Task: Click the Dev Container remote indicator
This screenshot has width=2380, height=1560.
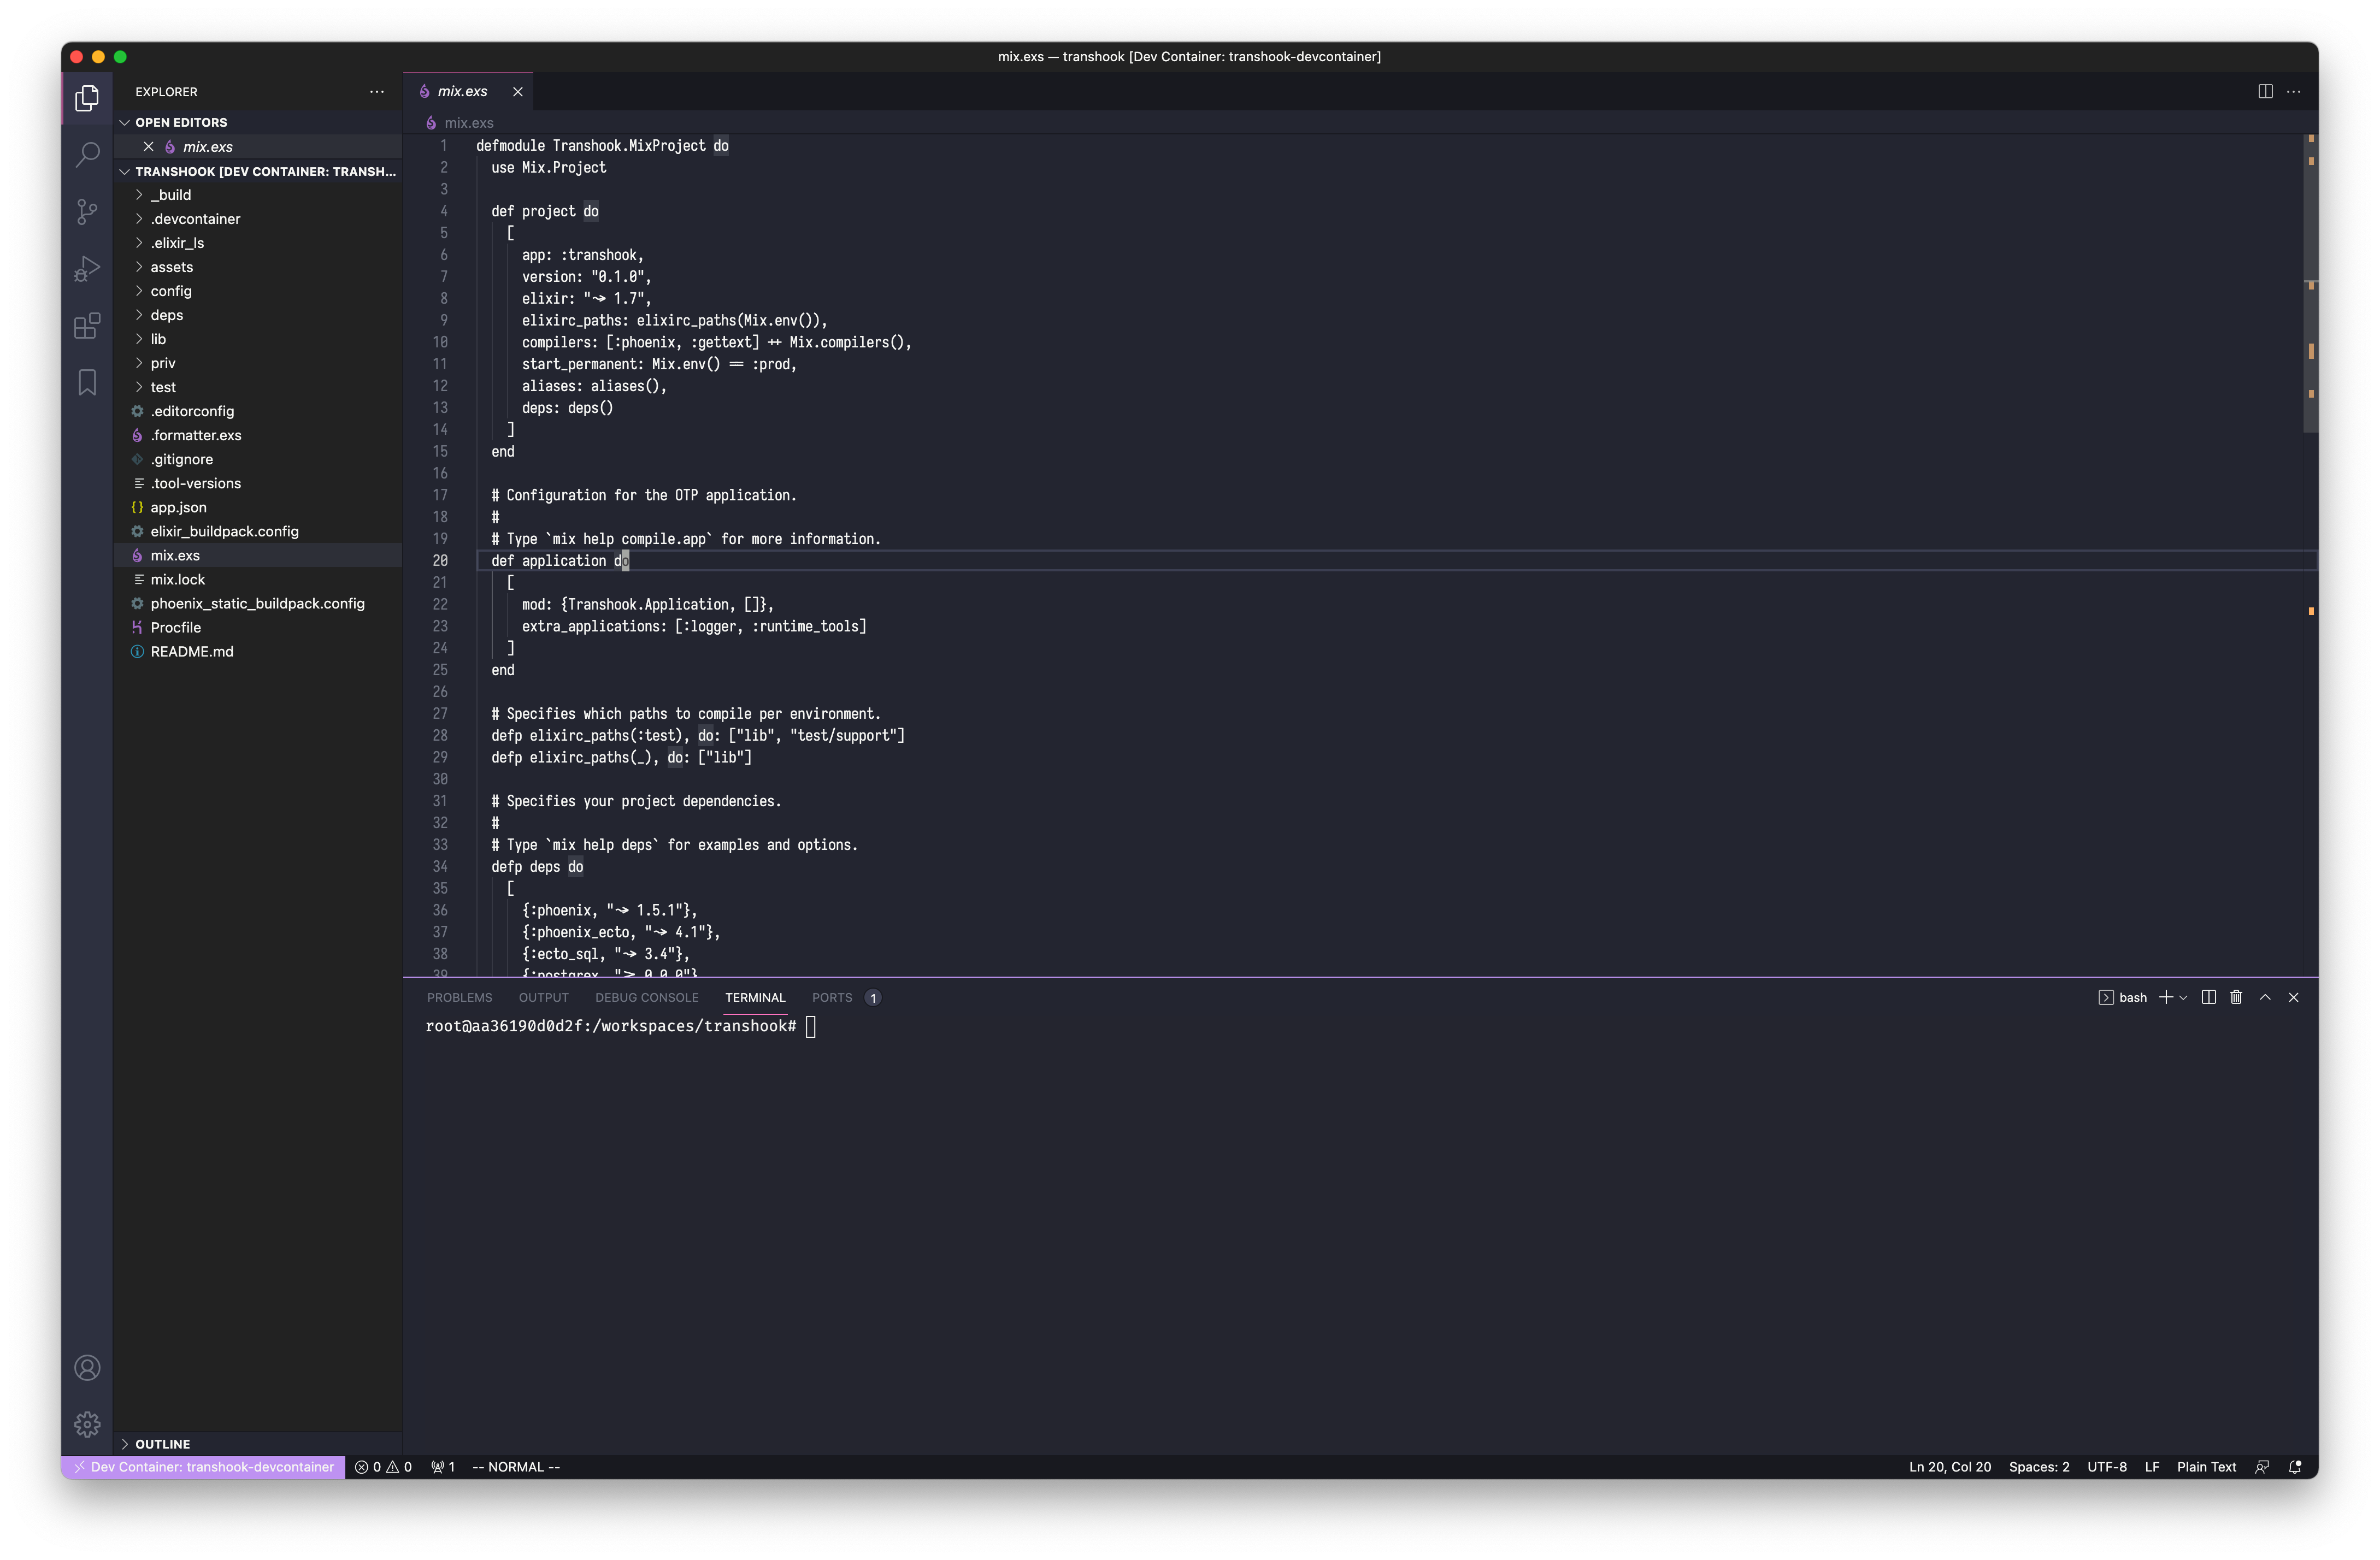Action: [x=204, y=1467]
